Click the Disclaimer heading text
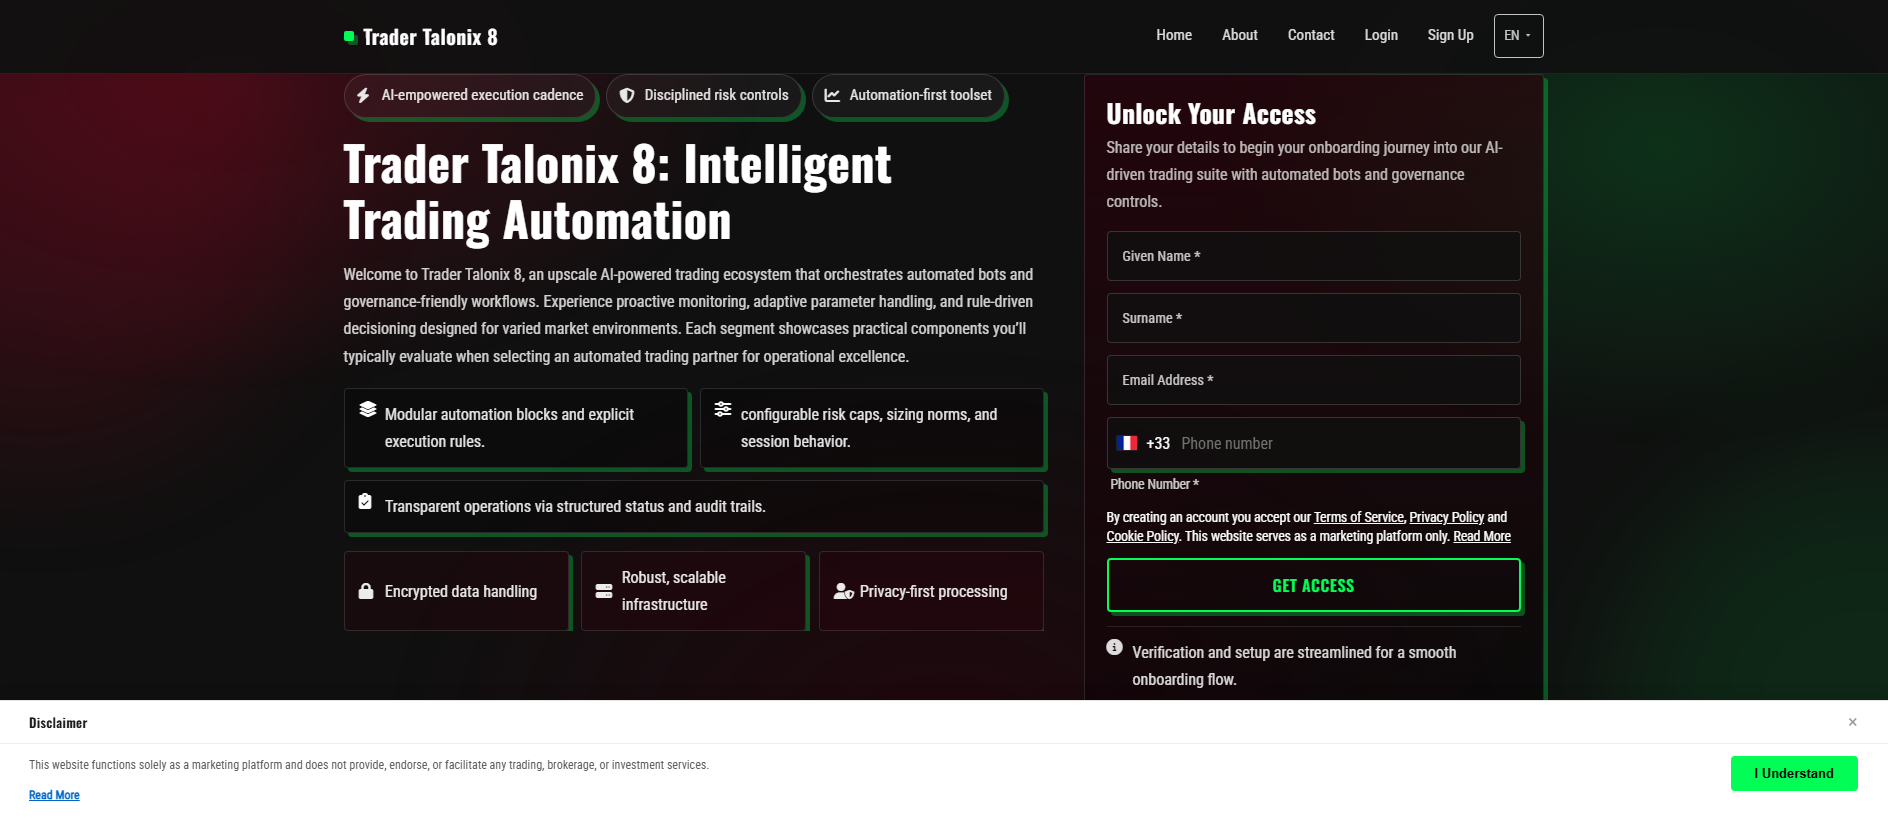This screenshot has width=1888, height=818. point(58,723)
